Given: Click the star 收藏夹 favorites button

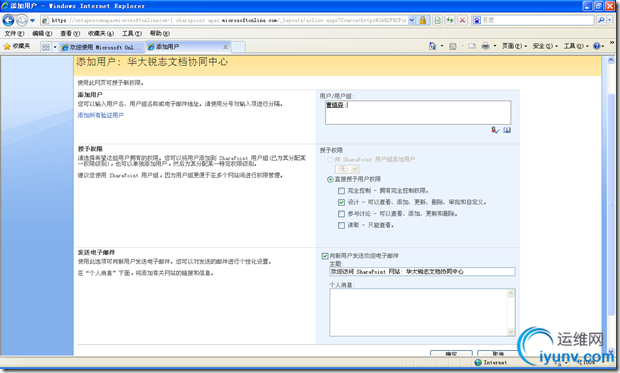Looking at the screenshot, I should [x=17, y=47].
